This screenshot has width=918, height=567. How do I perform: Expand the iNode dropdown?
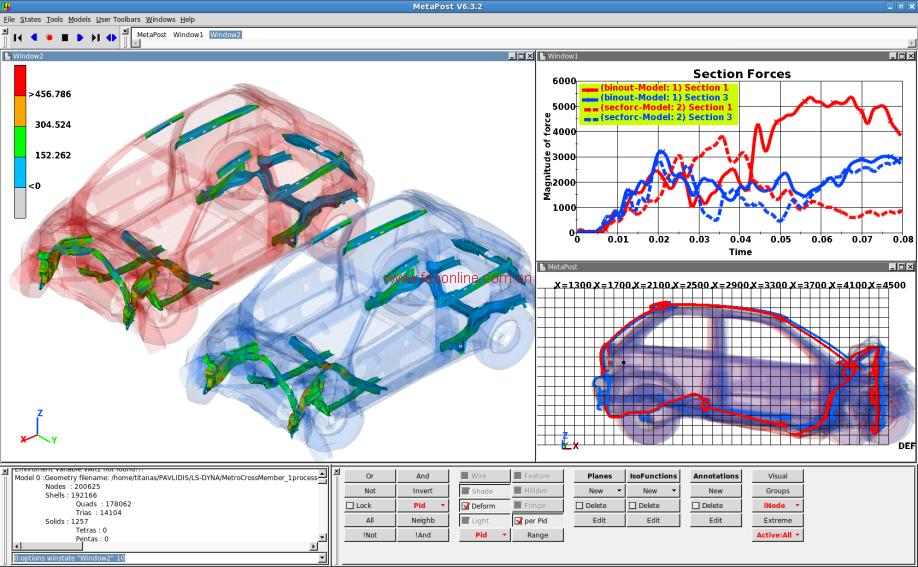click(x=777, y=506)
